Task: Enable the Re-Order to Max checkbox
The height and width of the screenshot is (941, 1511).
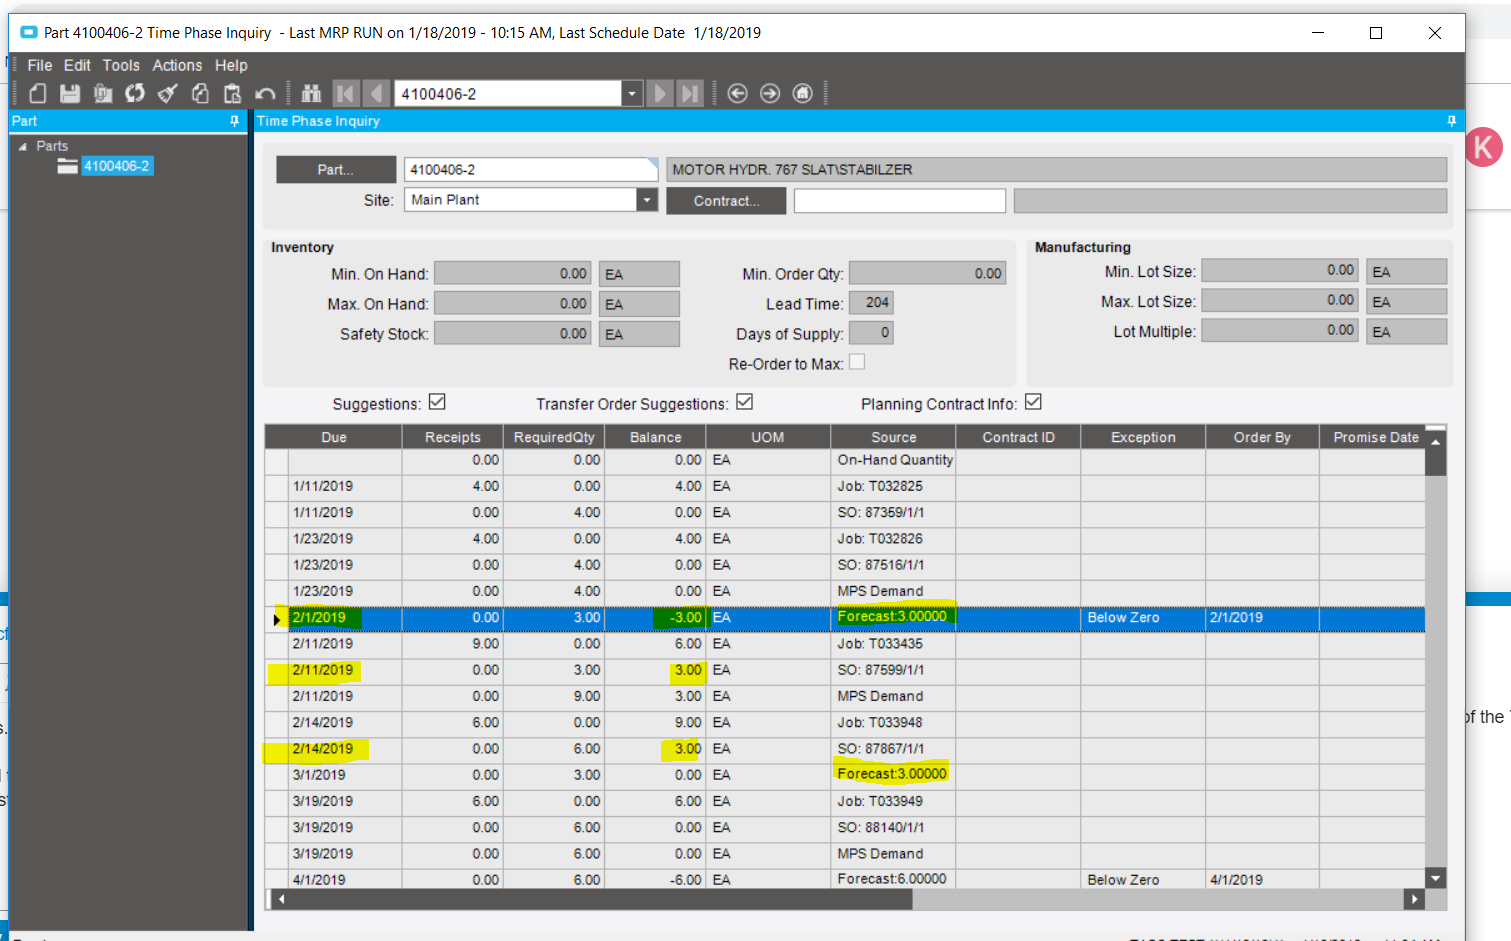Action: pyautogui.click(x=857, y=362)
